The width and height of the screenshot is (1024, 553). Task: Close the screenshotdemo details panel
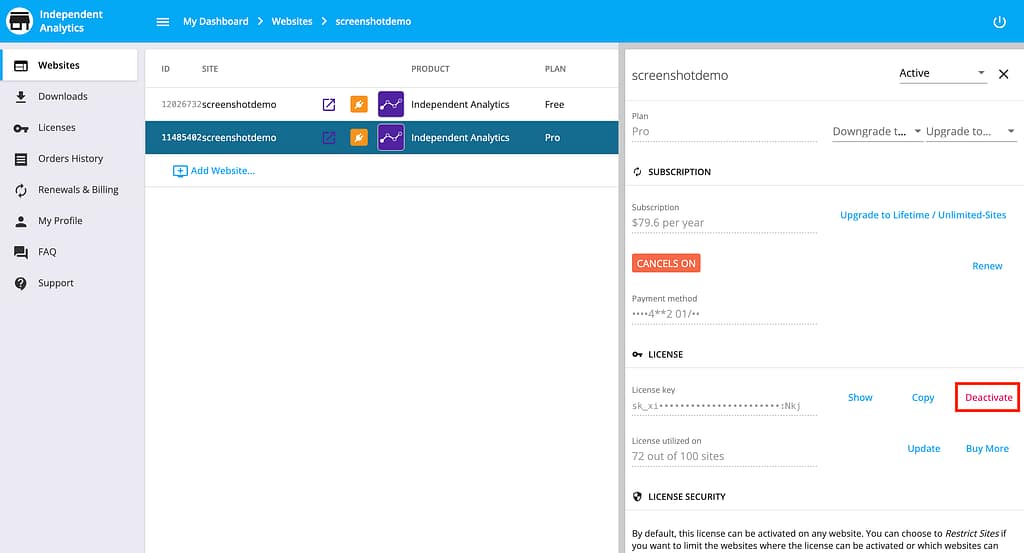pyautogui.click(x=1004, y=74)
